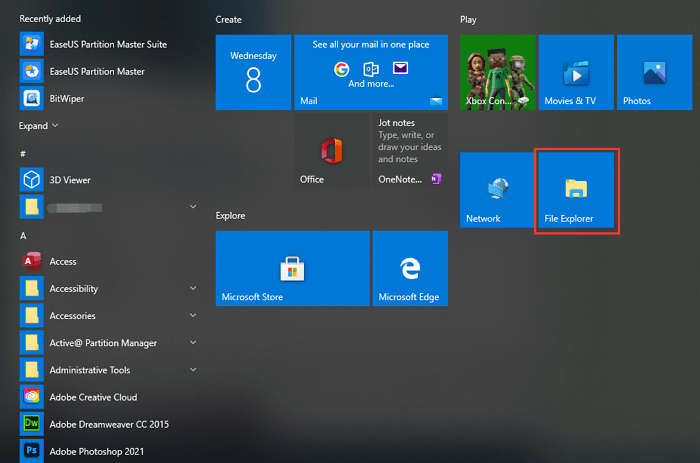
Task: Open the Xbox Console Companion tile
Action: click(x=497, y=72)
